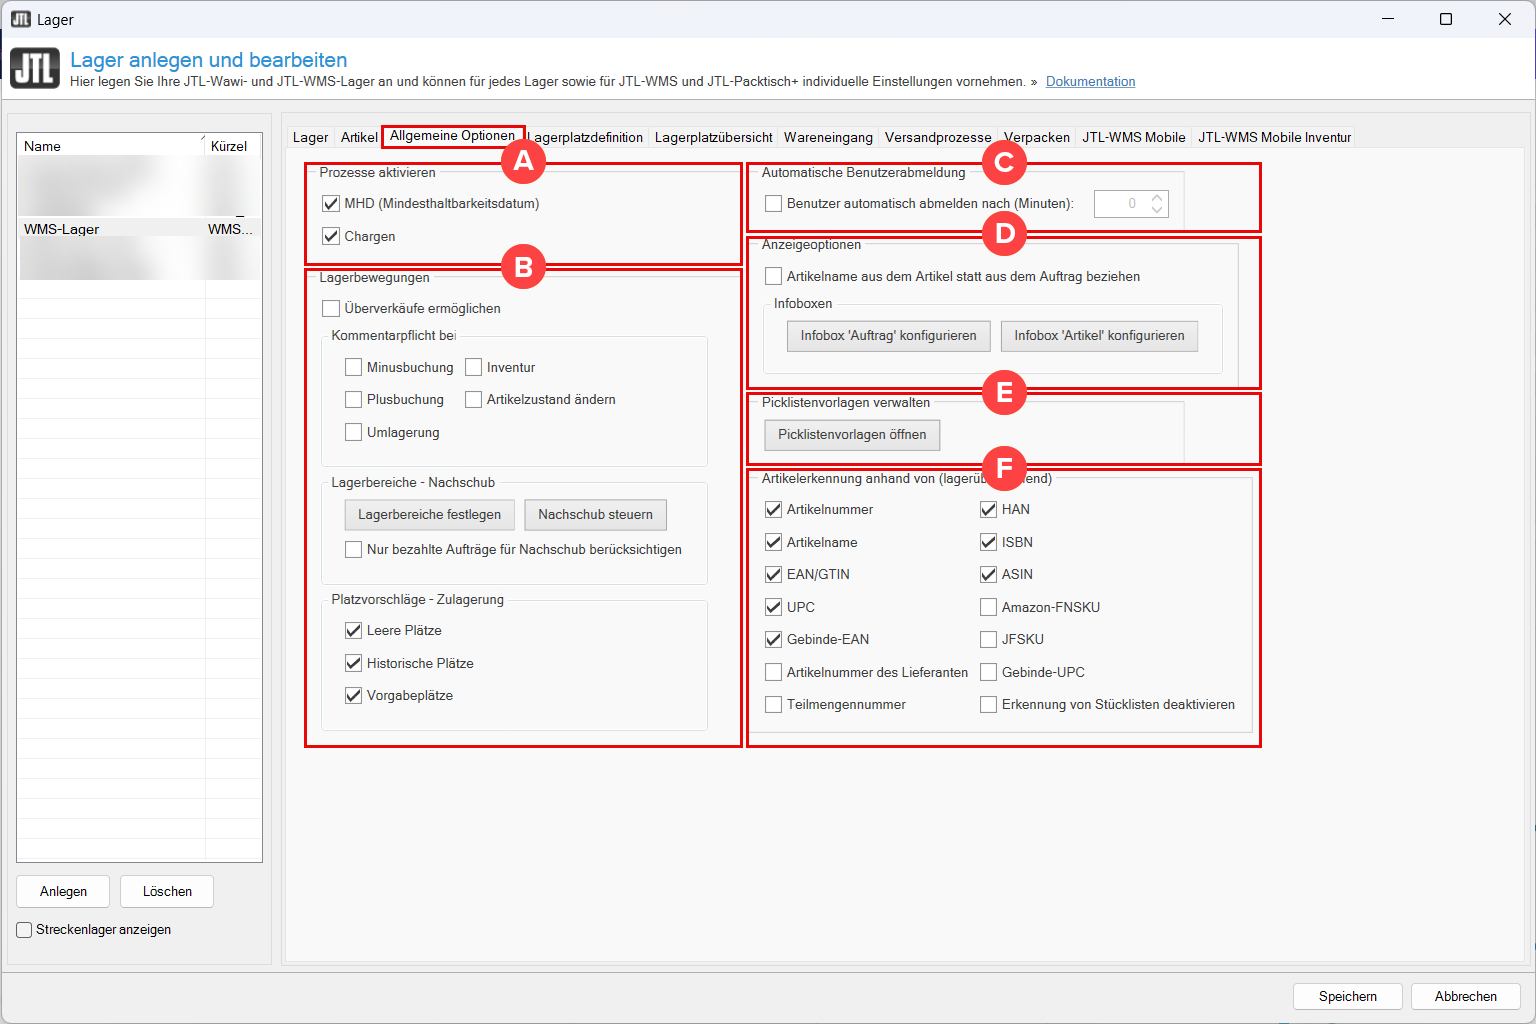Click Picklistenvorlagen öffnen button
The width and height of the screenshot is (1536, 1024).
tap(852, 435)
